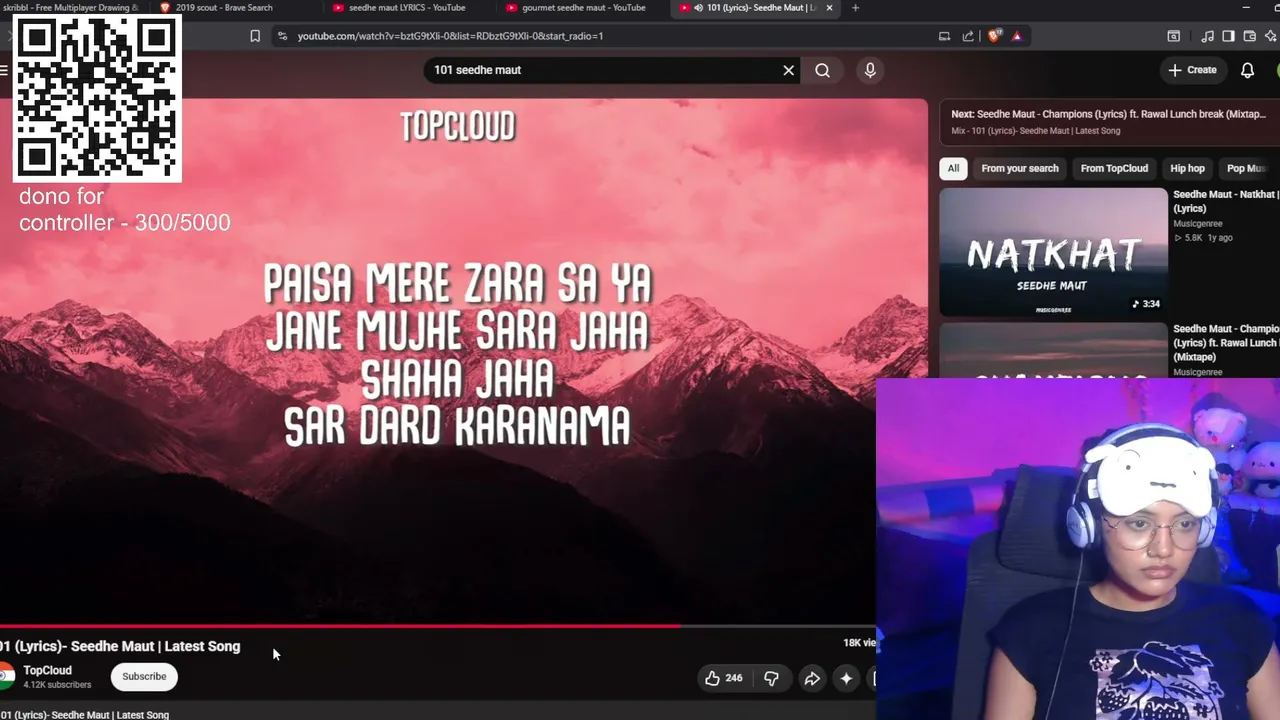
Task: Click the cast/install screen icon in address bar
Action: [944, 36]
